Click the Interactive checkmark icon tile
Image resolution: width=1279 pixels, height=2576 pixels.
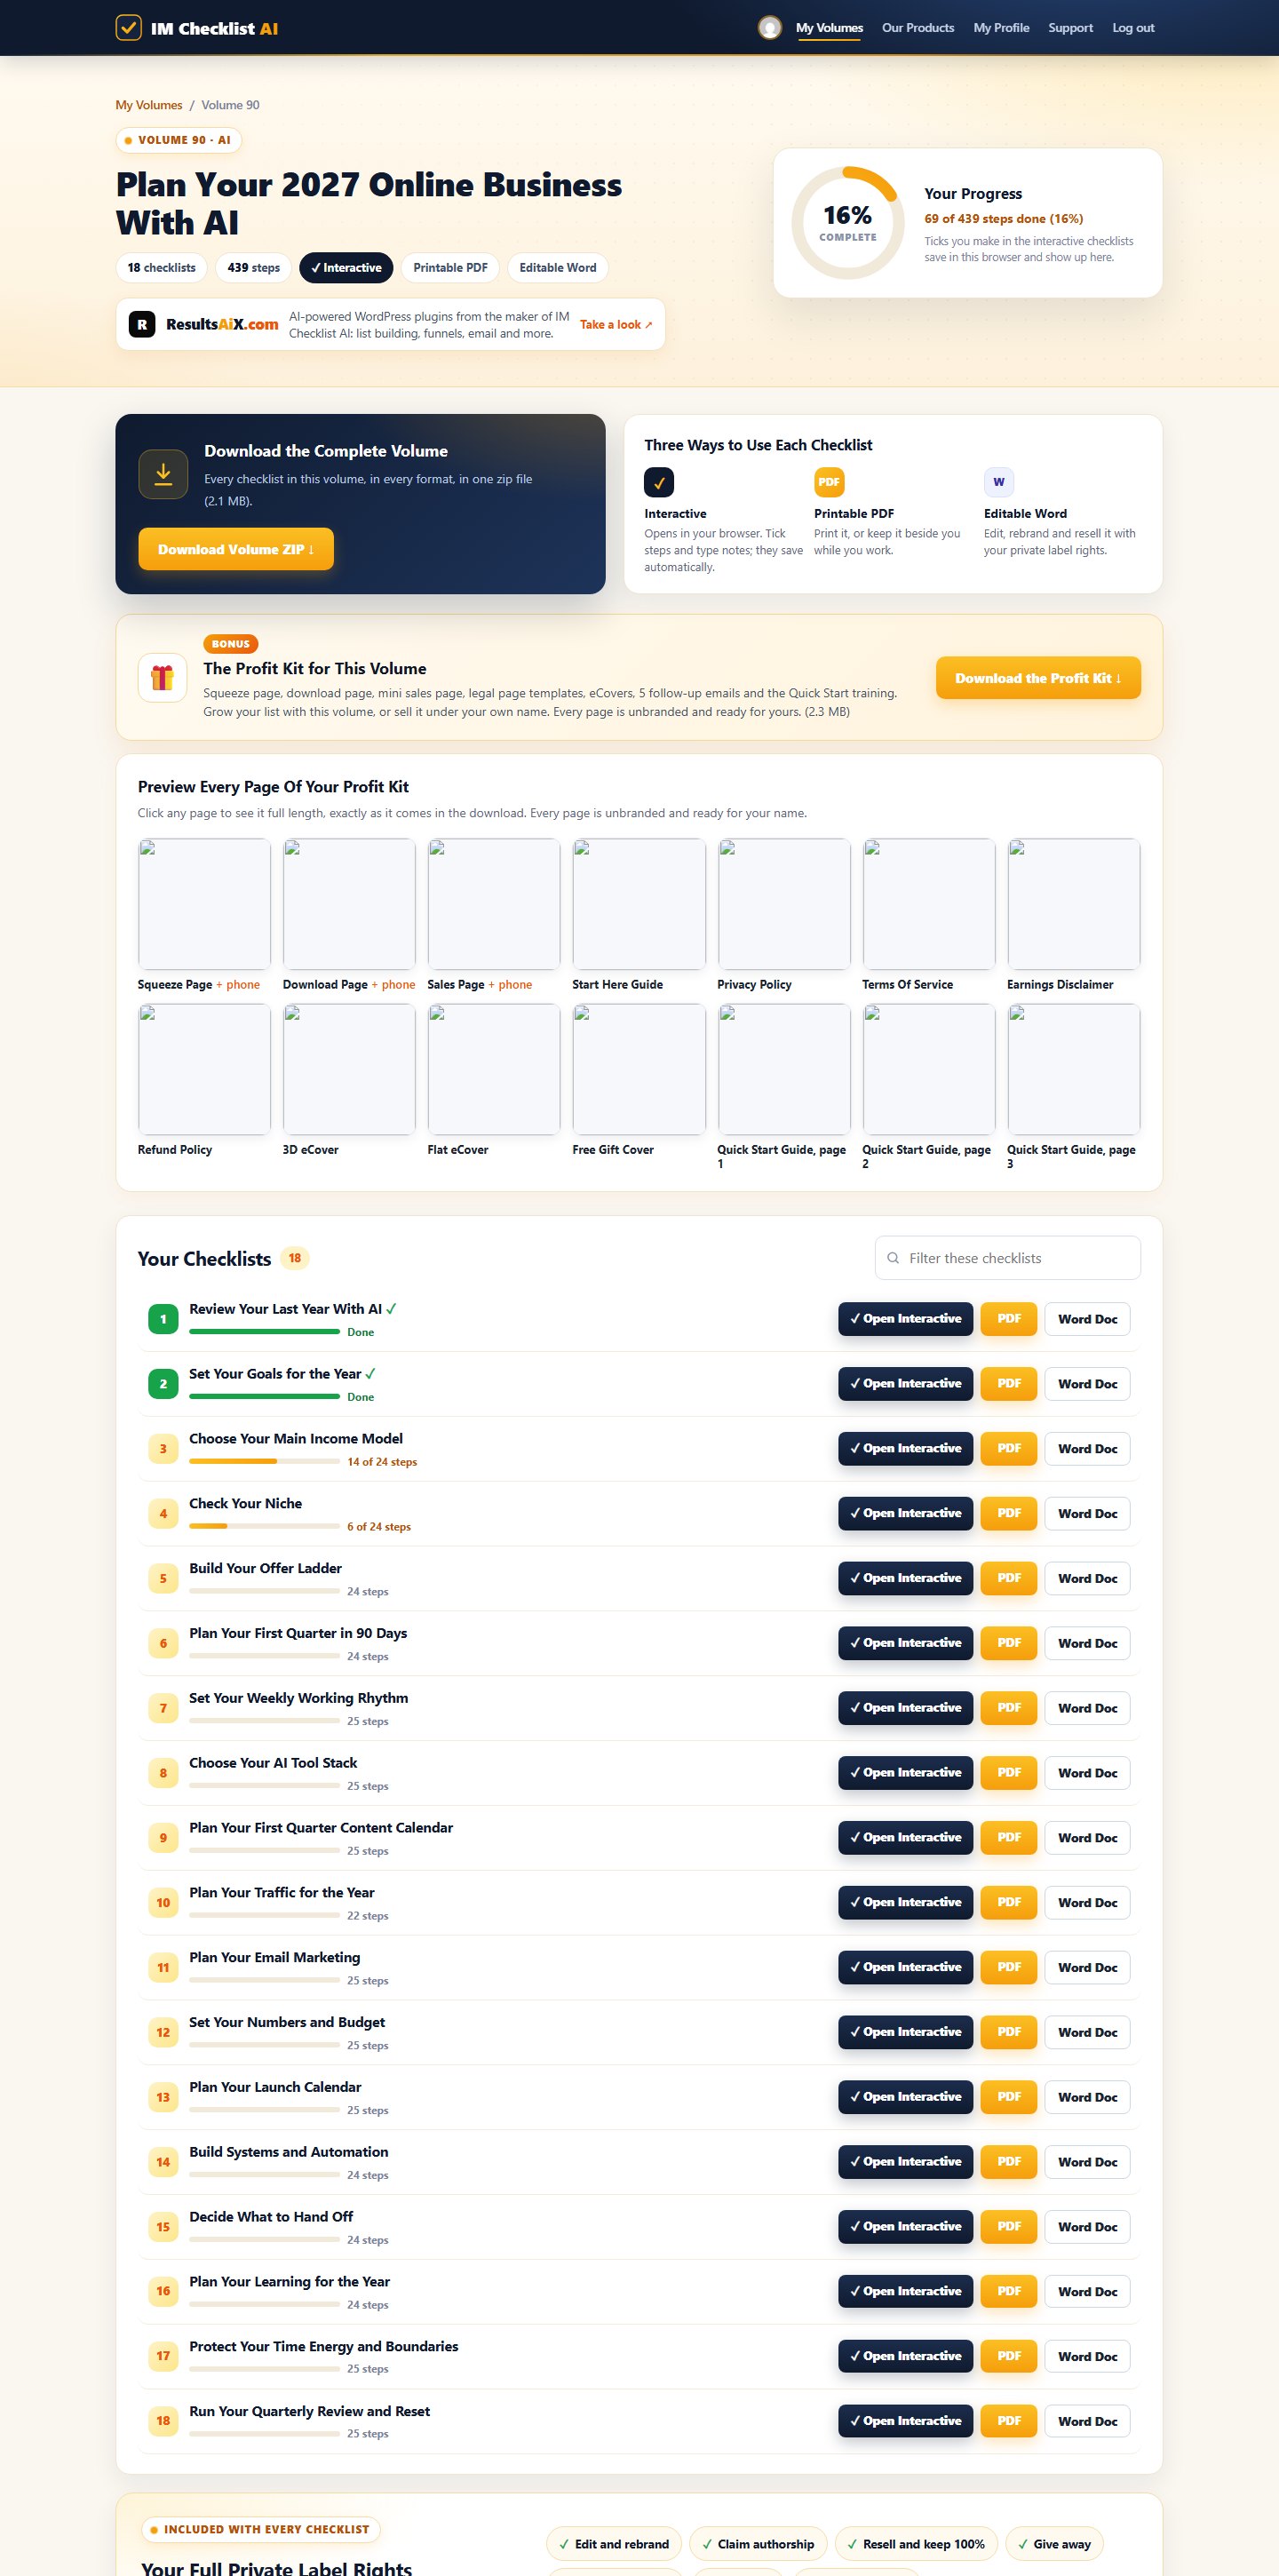[659, 482]
